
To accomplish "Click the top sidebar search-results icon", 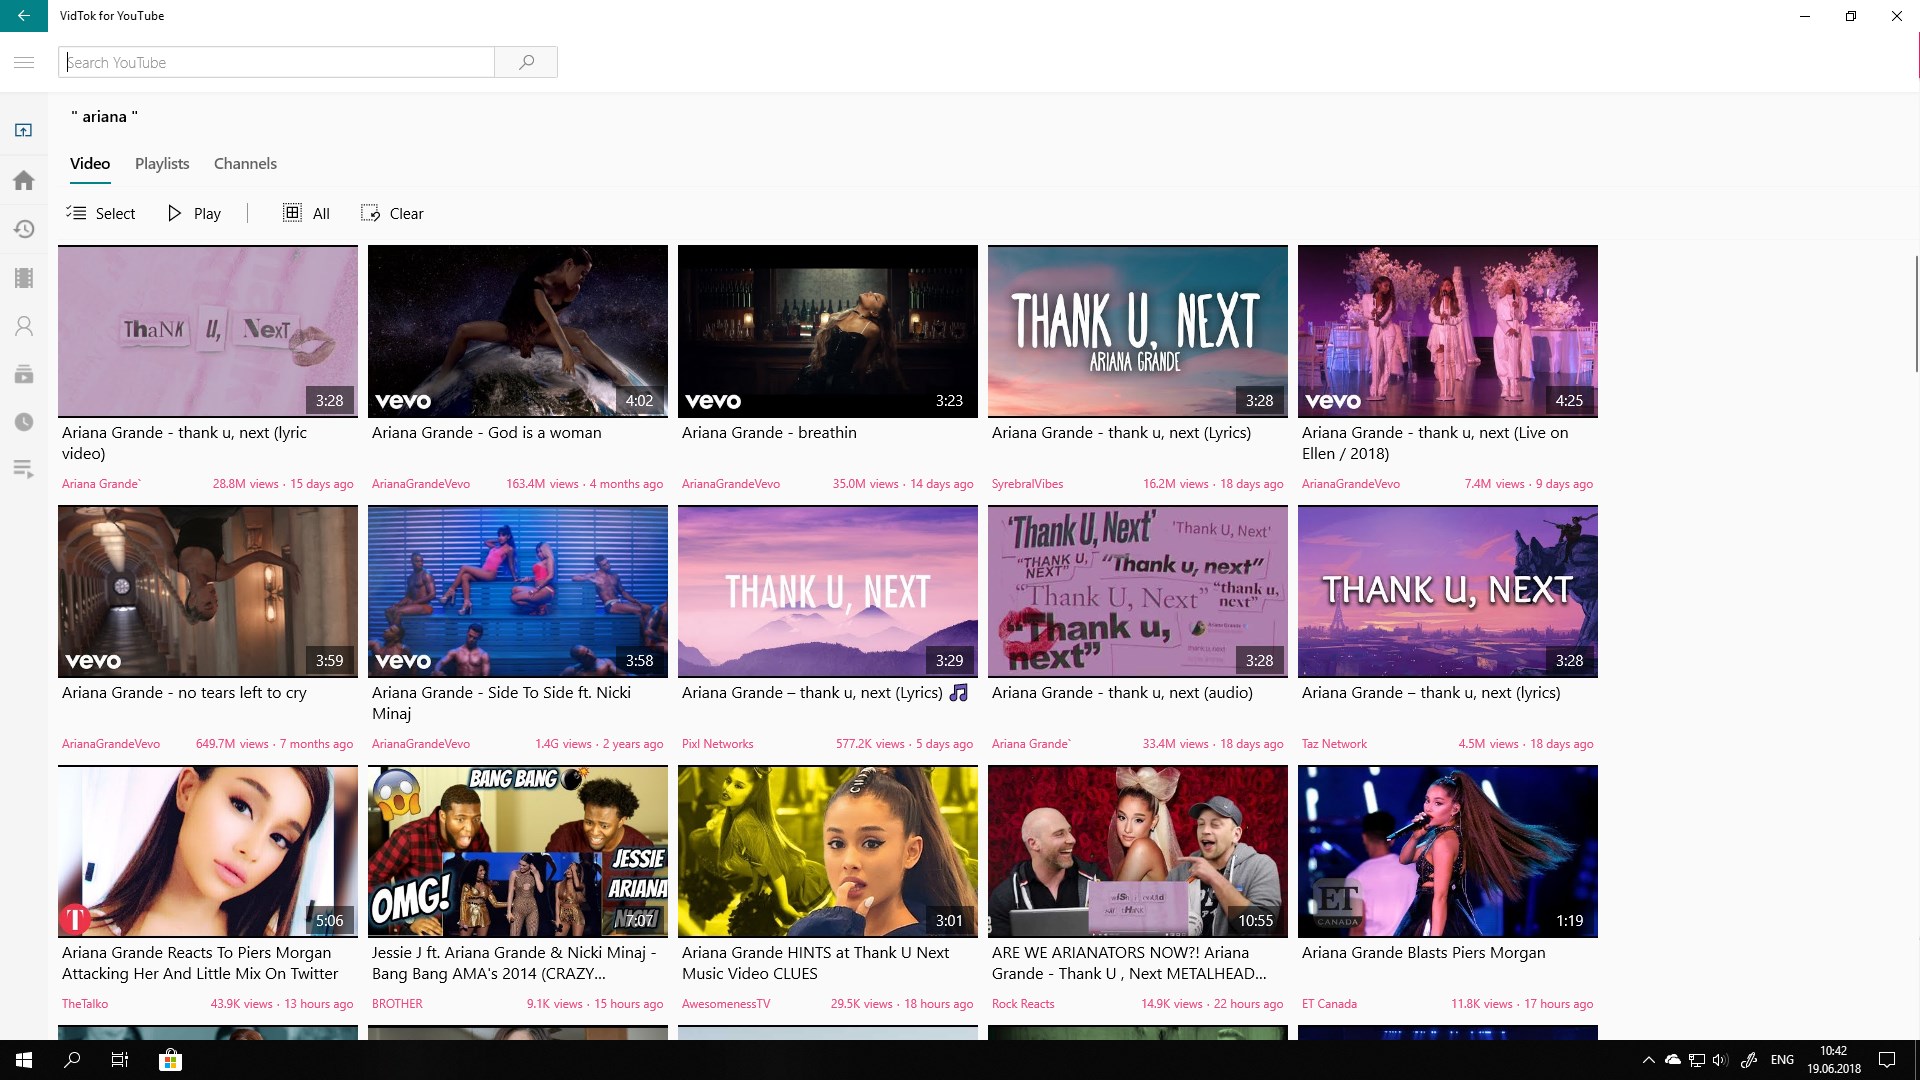I will tap(24, 130).
